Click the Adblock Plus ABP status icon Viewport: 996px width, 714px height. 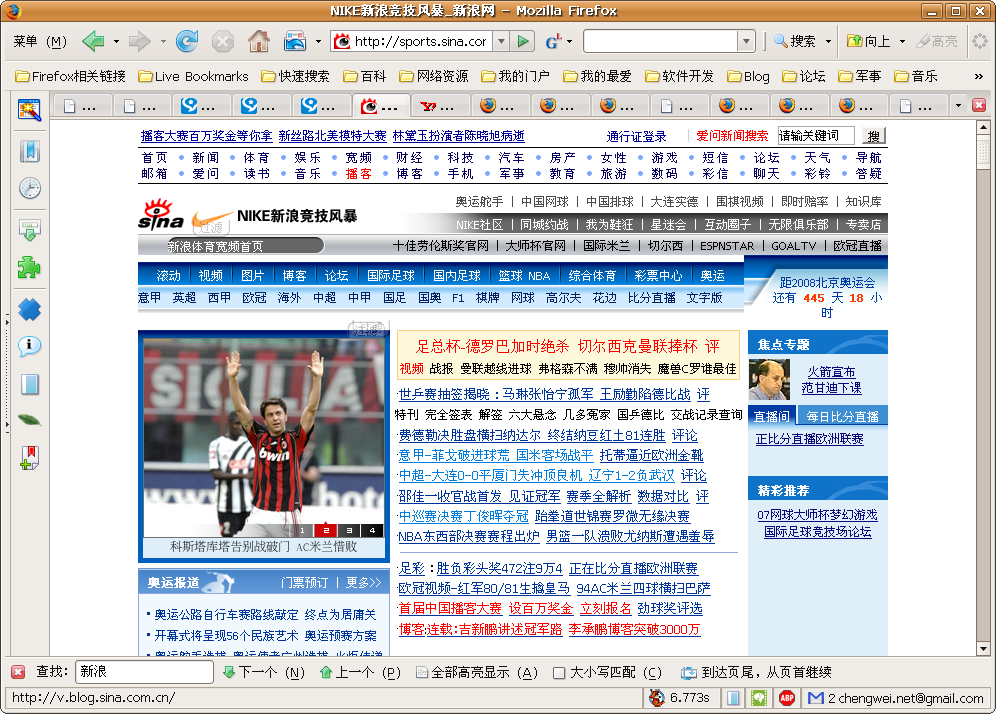[x=787, y=698]
